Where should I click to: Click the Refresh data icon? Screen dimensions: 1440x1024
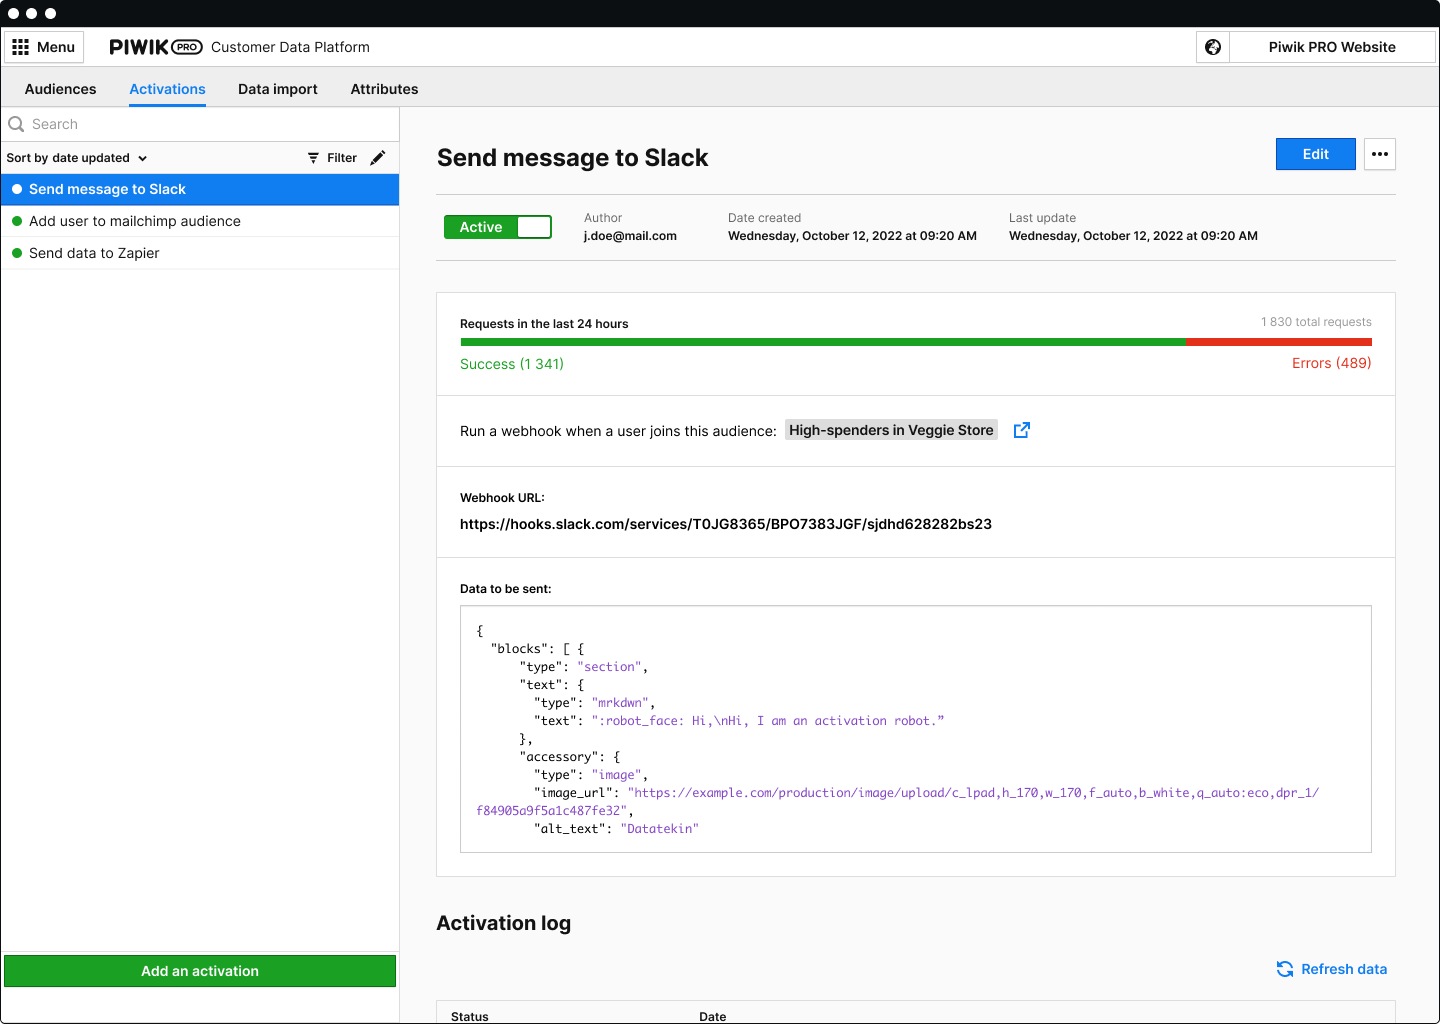point(1285,969)
